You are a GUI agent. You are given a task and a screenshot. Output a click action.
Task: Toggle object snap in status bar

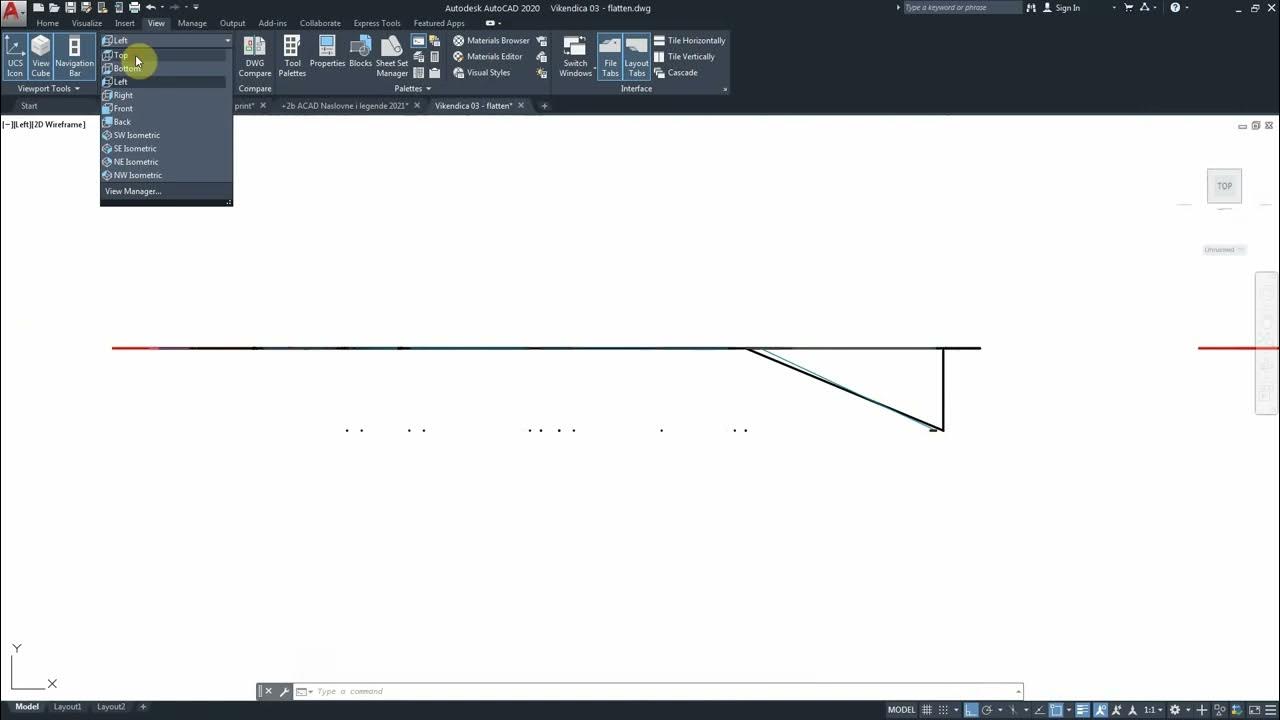pos(1056,710)
